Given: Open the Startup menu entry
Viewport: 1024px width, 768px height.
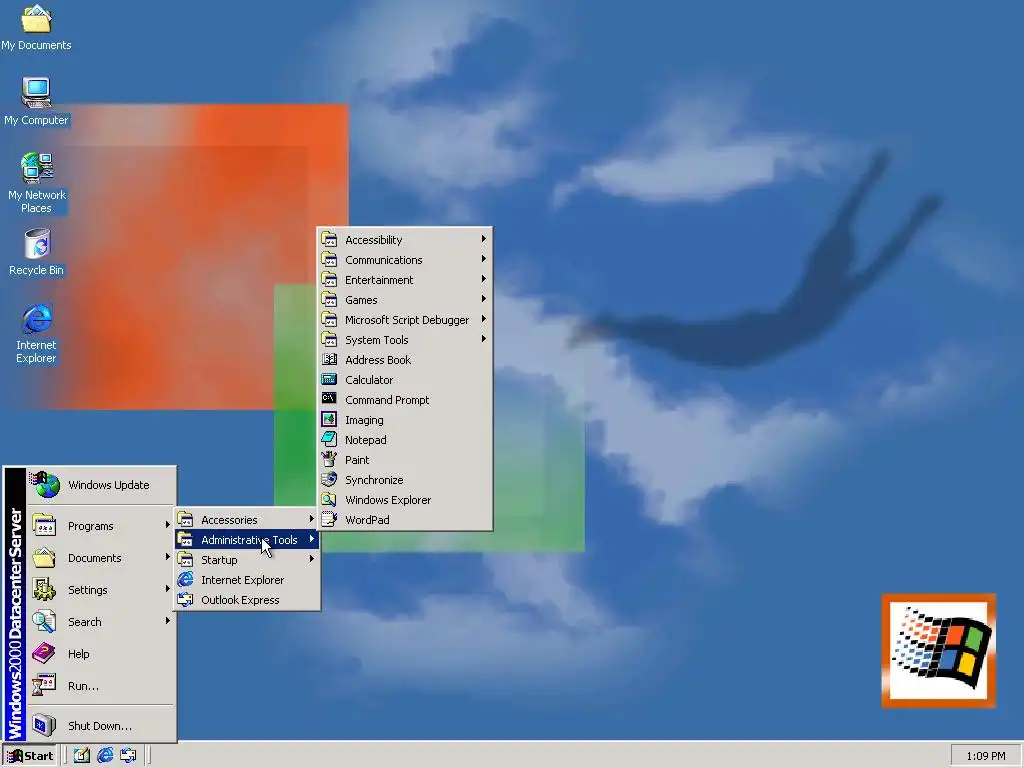Looking at the screenshot, I should (247, 560).
